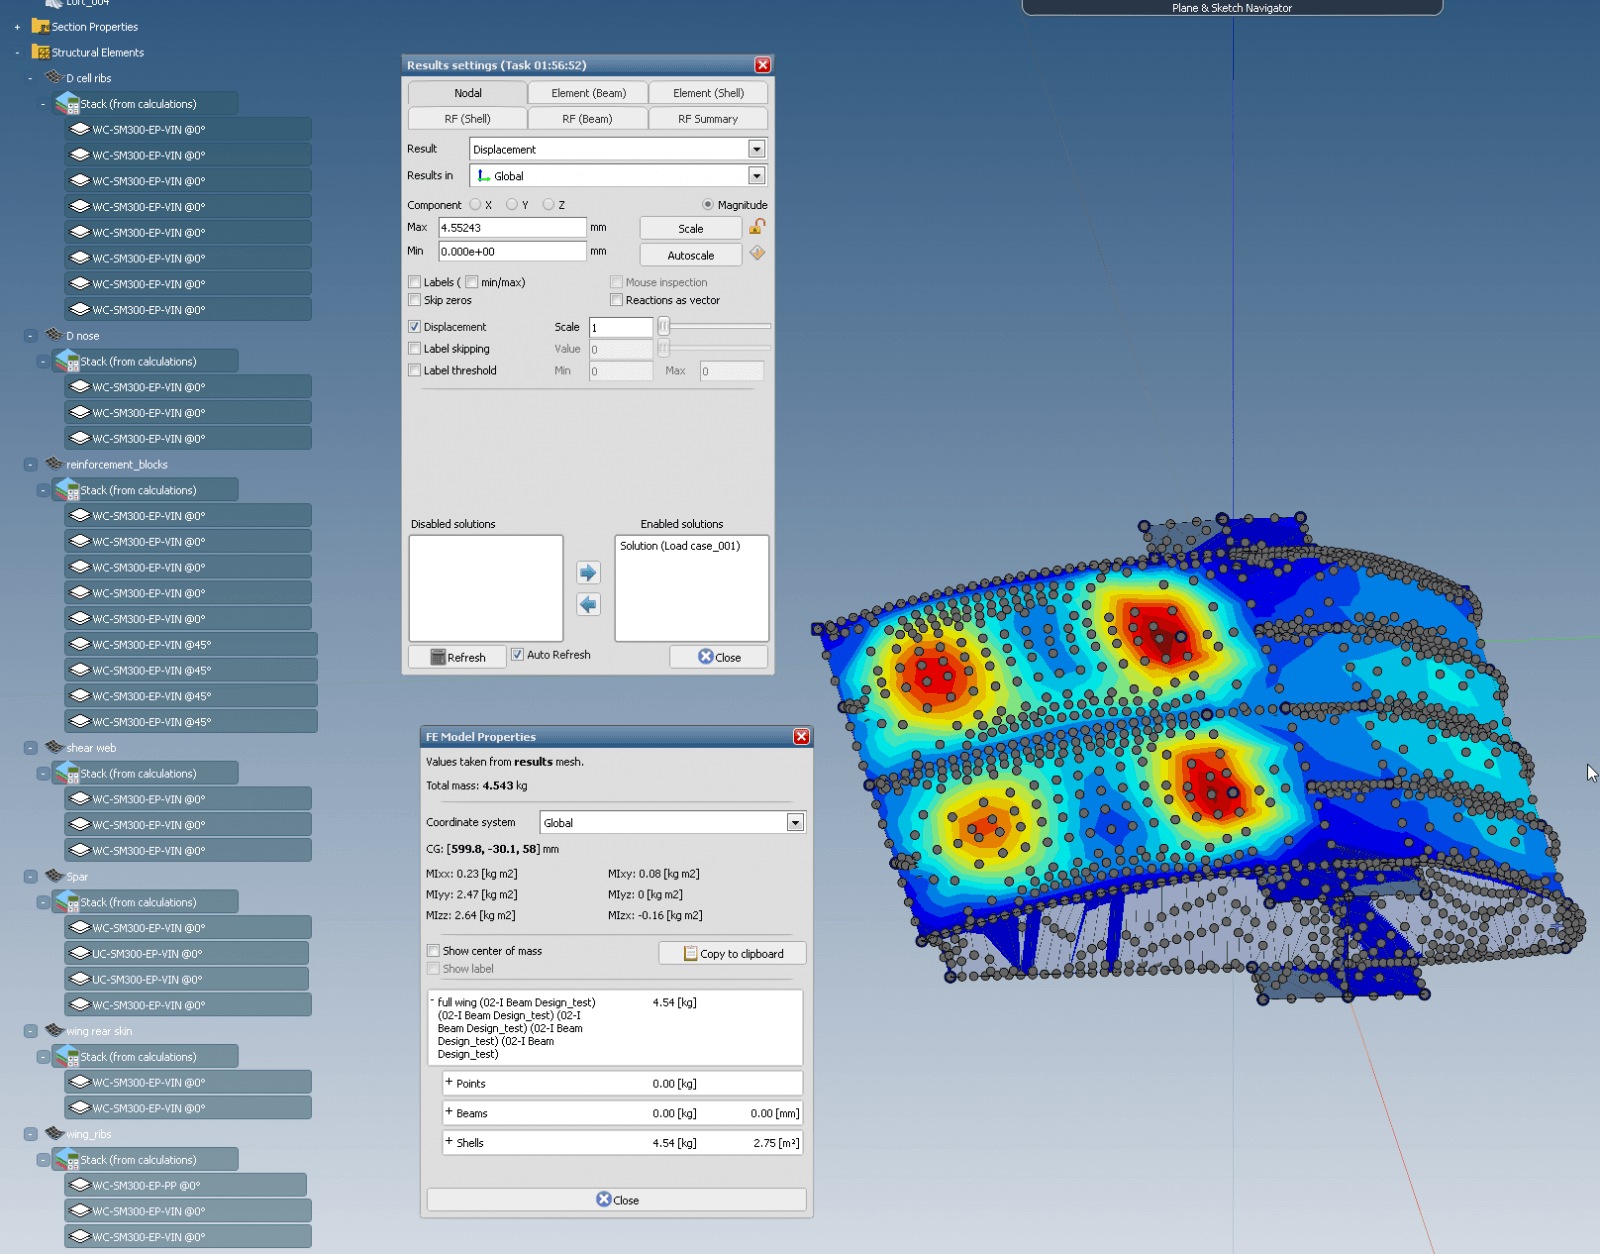Click the Stack icon under D cell ribs
The width and height of the screenshot is (1600, 1254).
click(x=67, y=103)
